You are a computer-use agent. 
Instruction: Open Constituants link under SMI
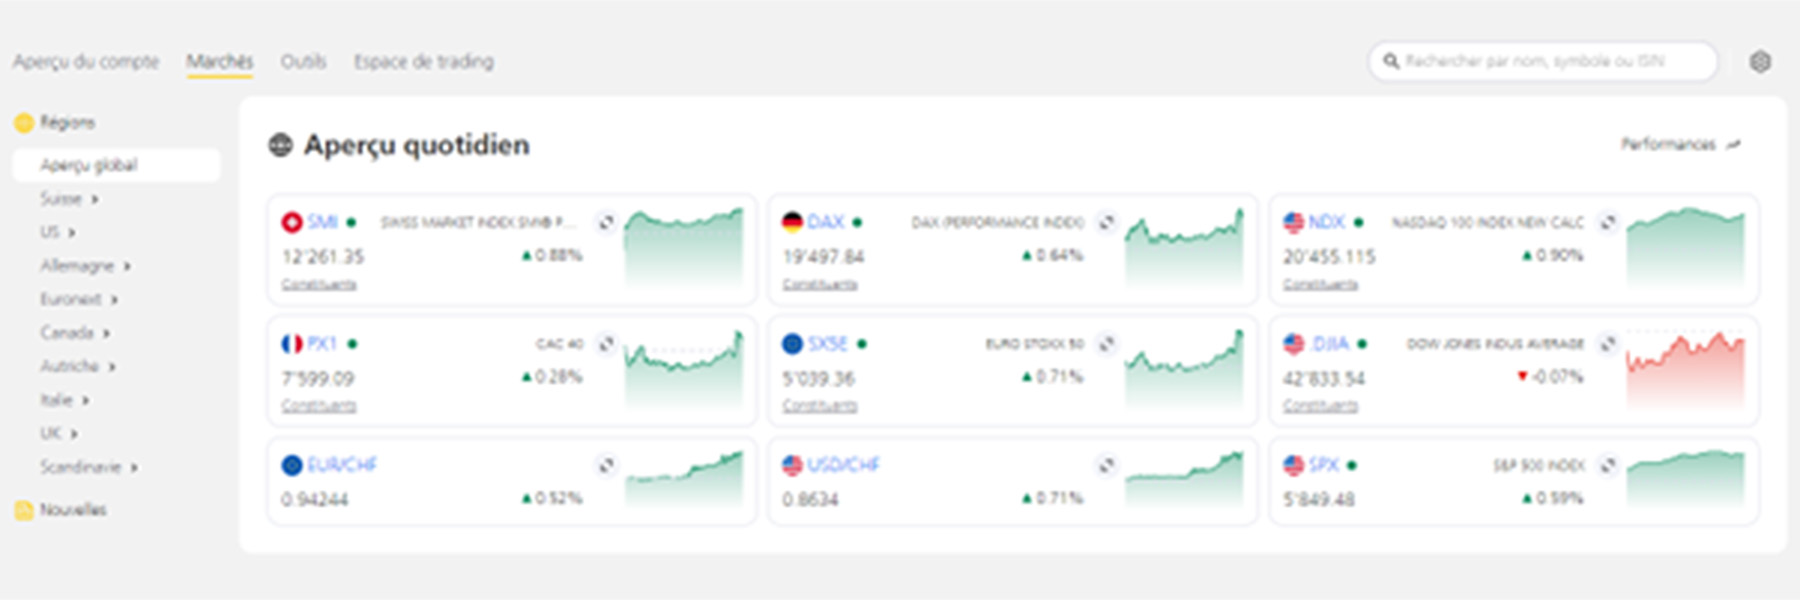coord(319,285)
